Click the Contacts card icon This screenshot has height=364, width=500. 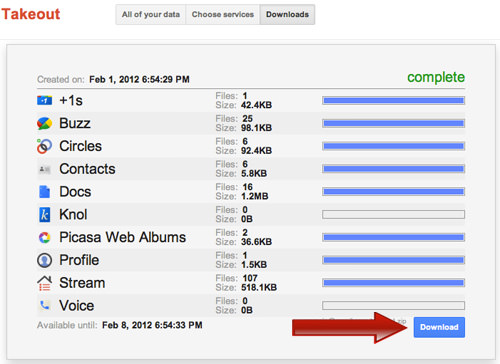click(x=44, y=169)
